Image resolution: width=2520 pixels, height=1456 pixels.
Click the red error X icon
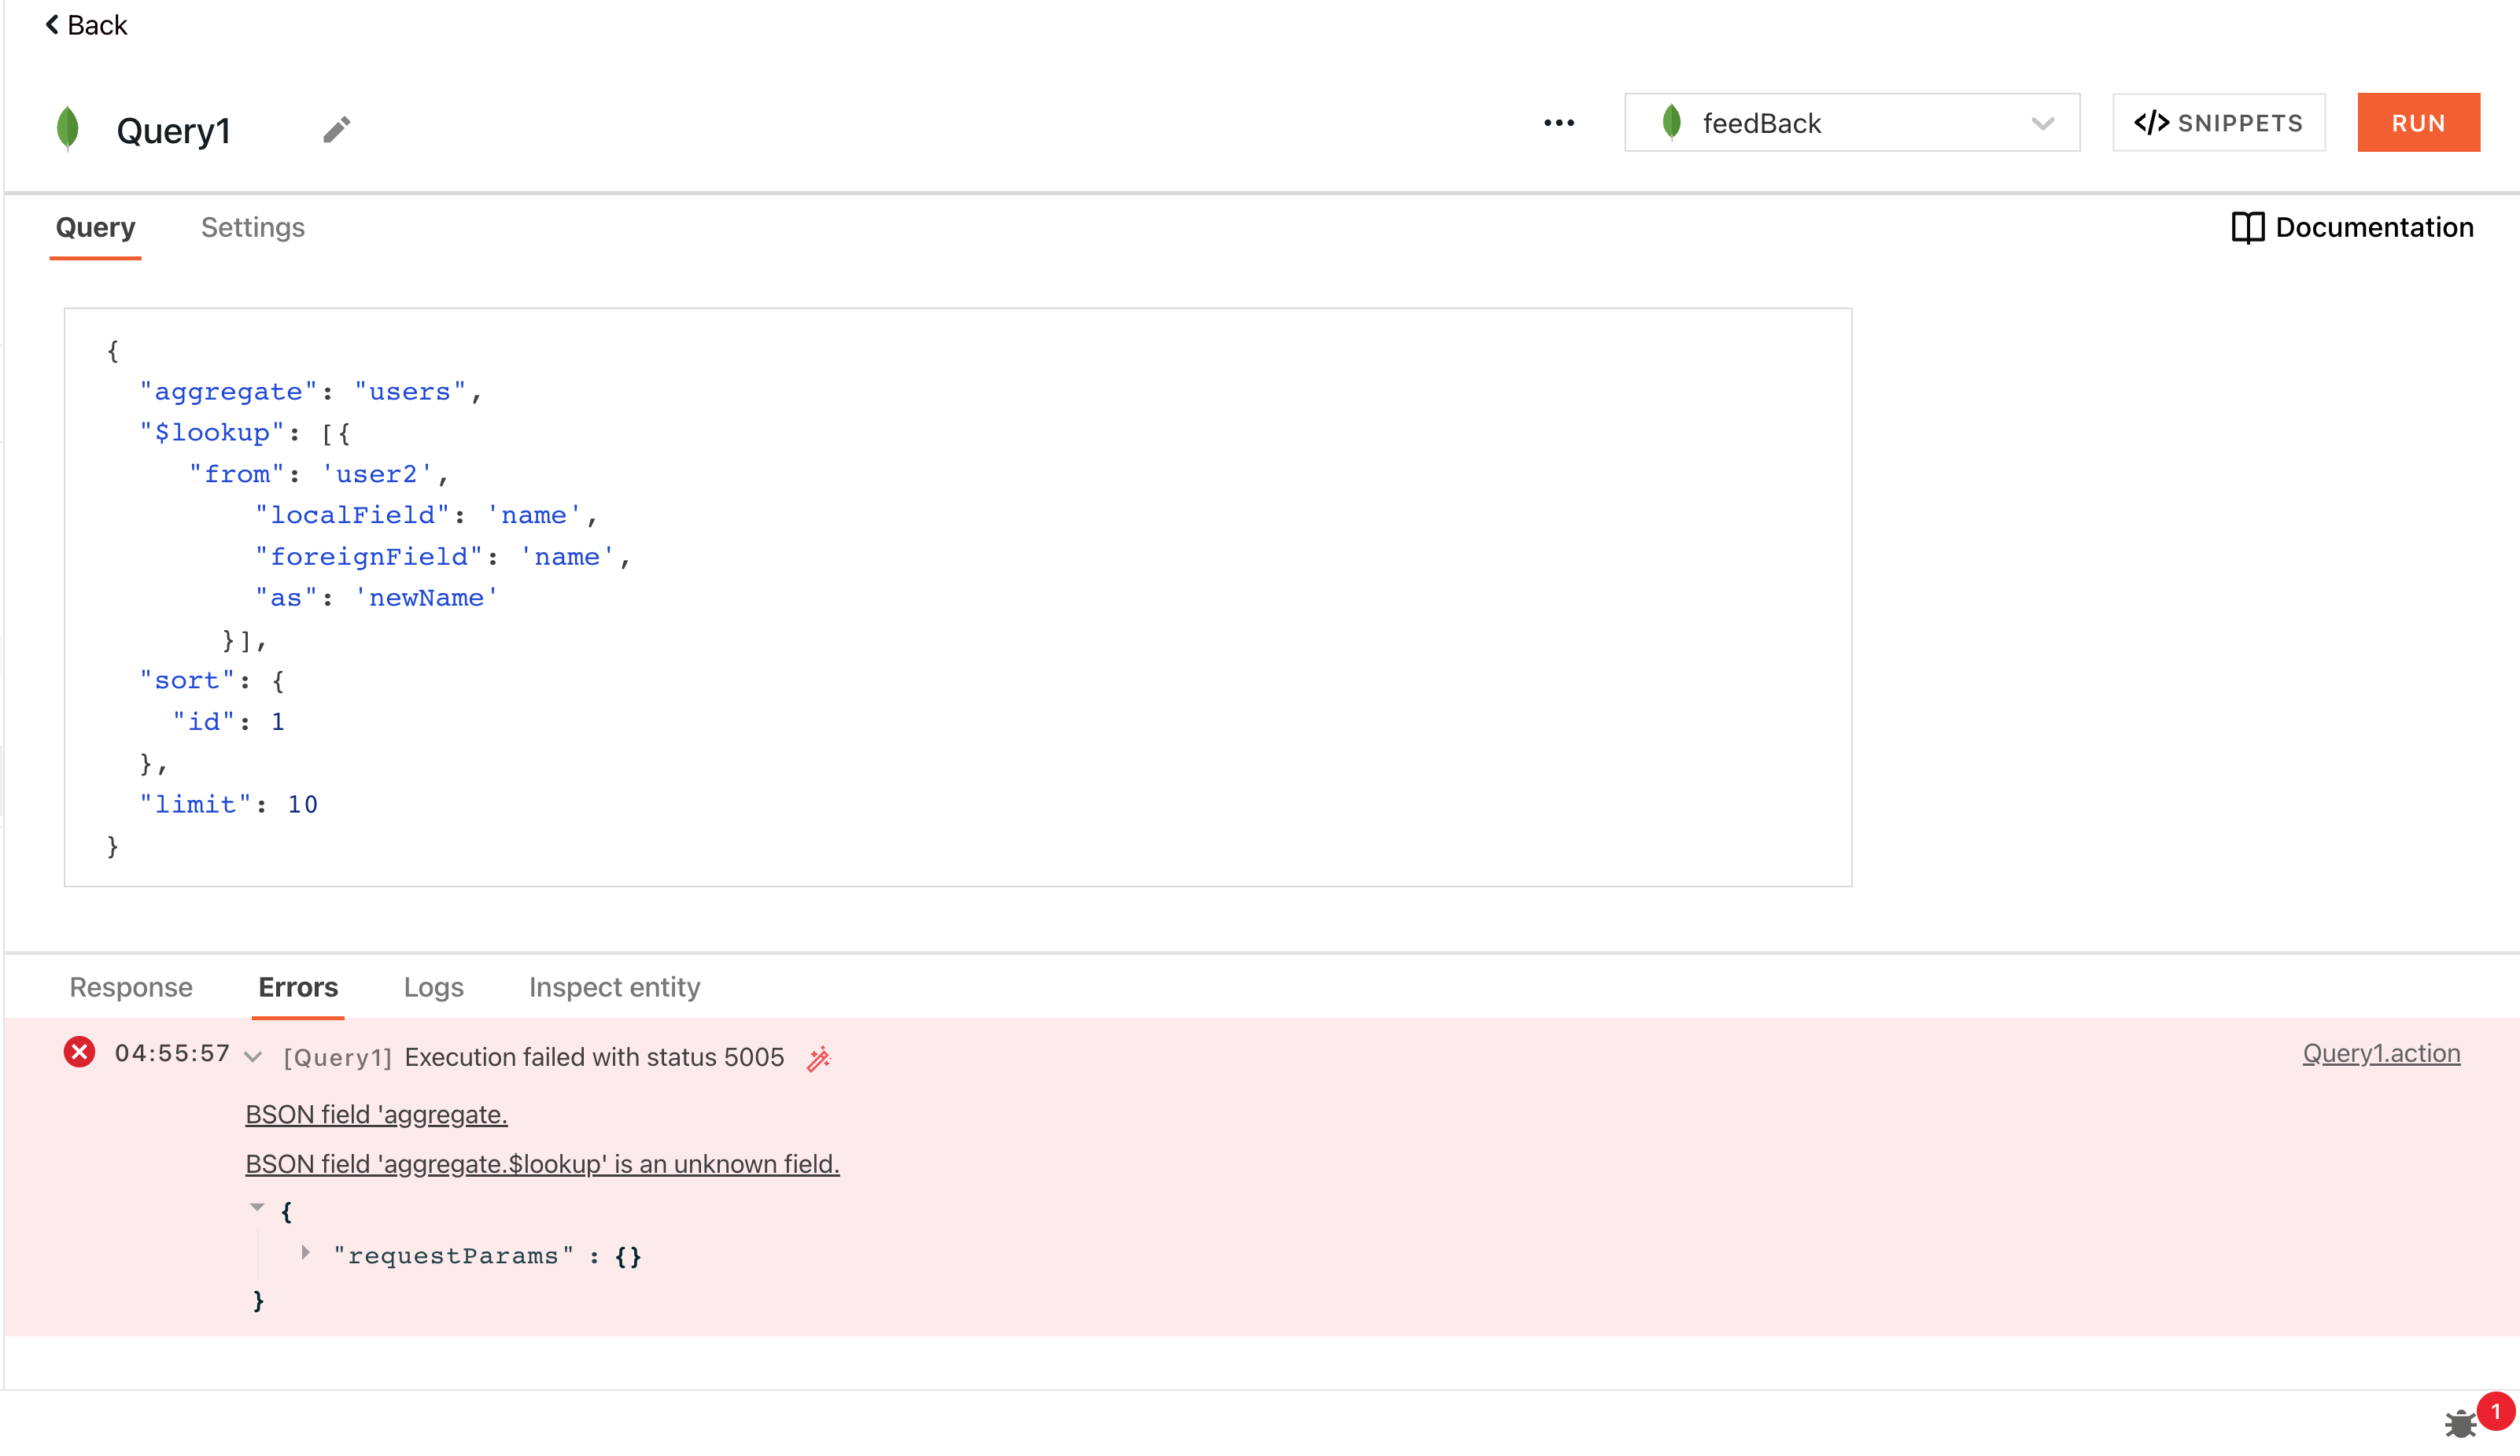[80, 1053]
